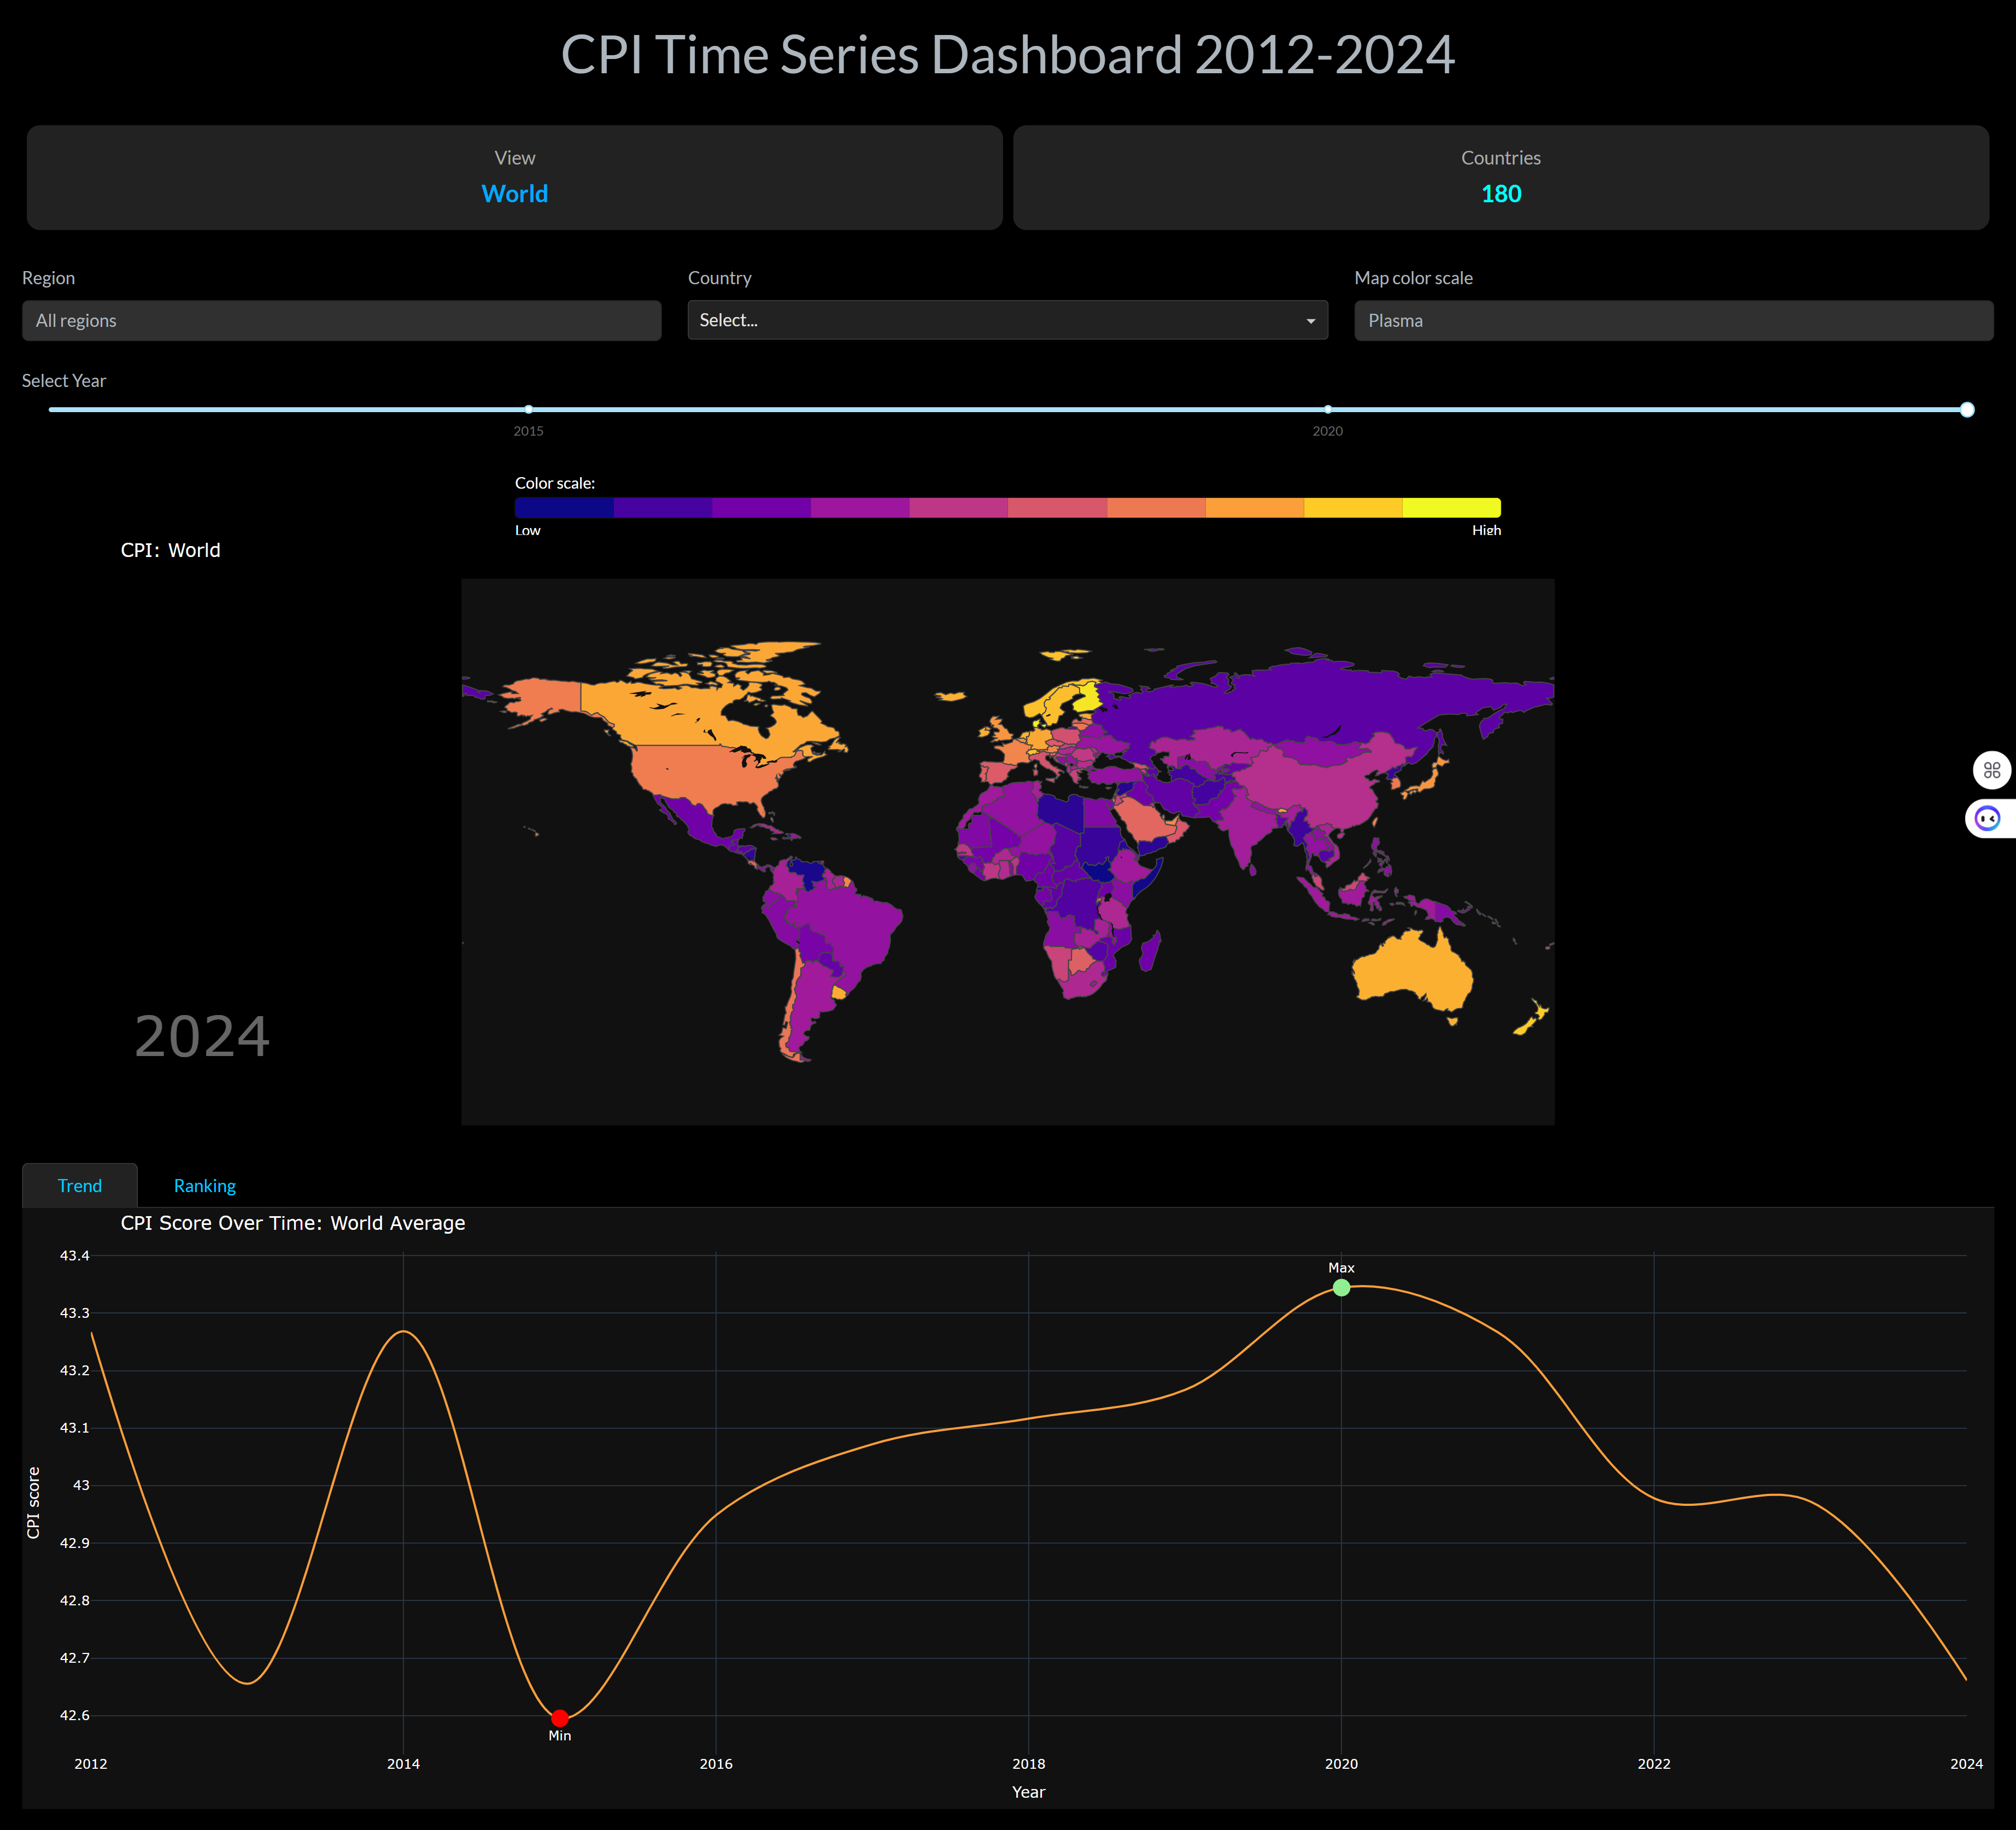Click the yellow High end of color scale
The height and width of the screenshot is (1830, 2016).
pyautogui.click(x=1451, y=508)
